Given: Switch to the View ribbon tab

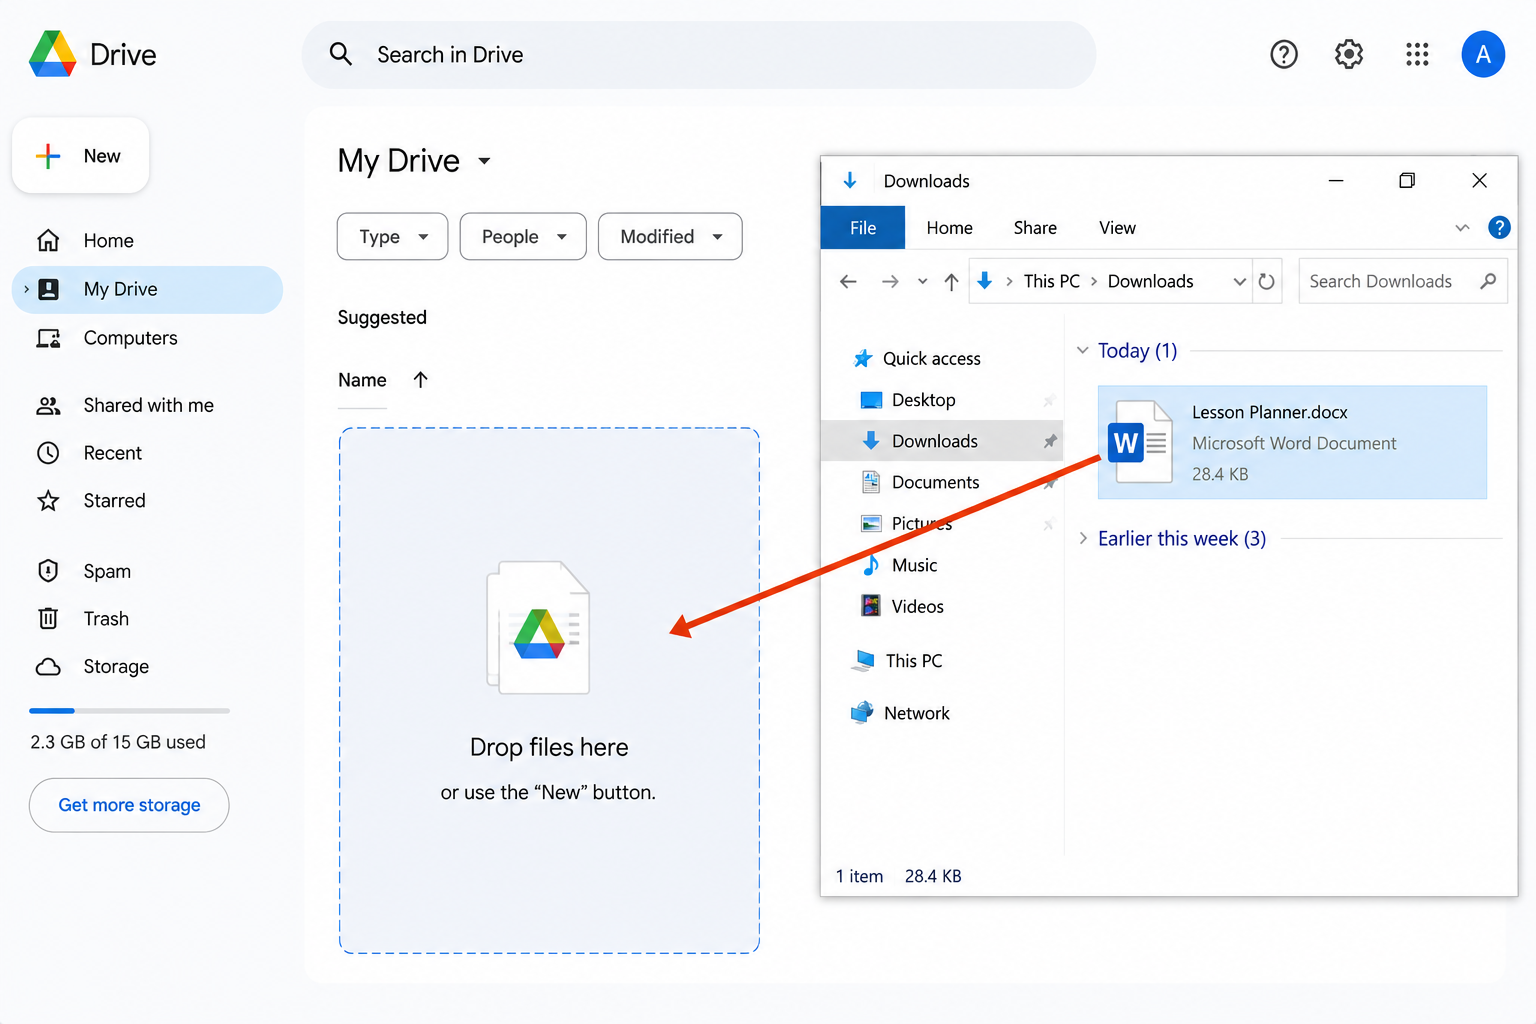Looking at the screenshot, I should pos(1117,228).
